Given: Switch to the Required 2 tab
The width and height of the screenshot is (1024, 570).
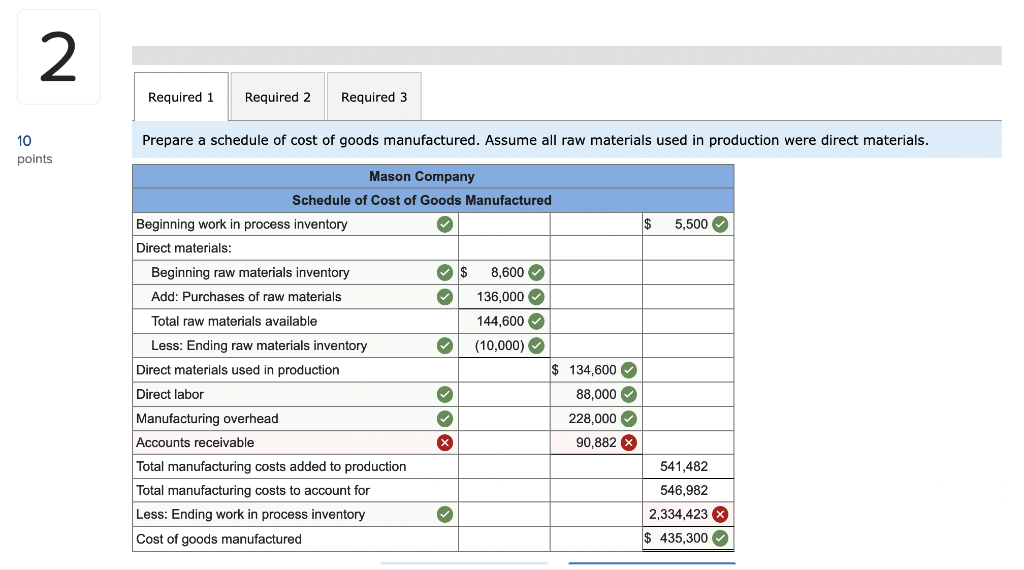Looking at the screenshot, I should (x=278, y=97).
